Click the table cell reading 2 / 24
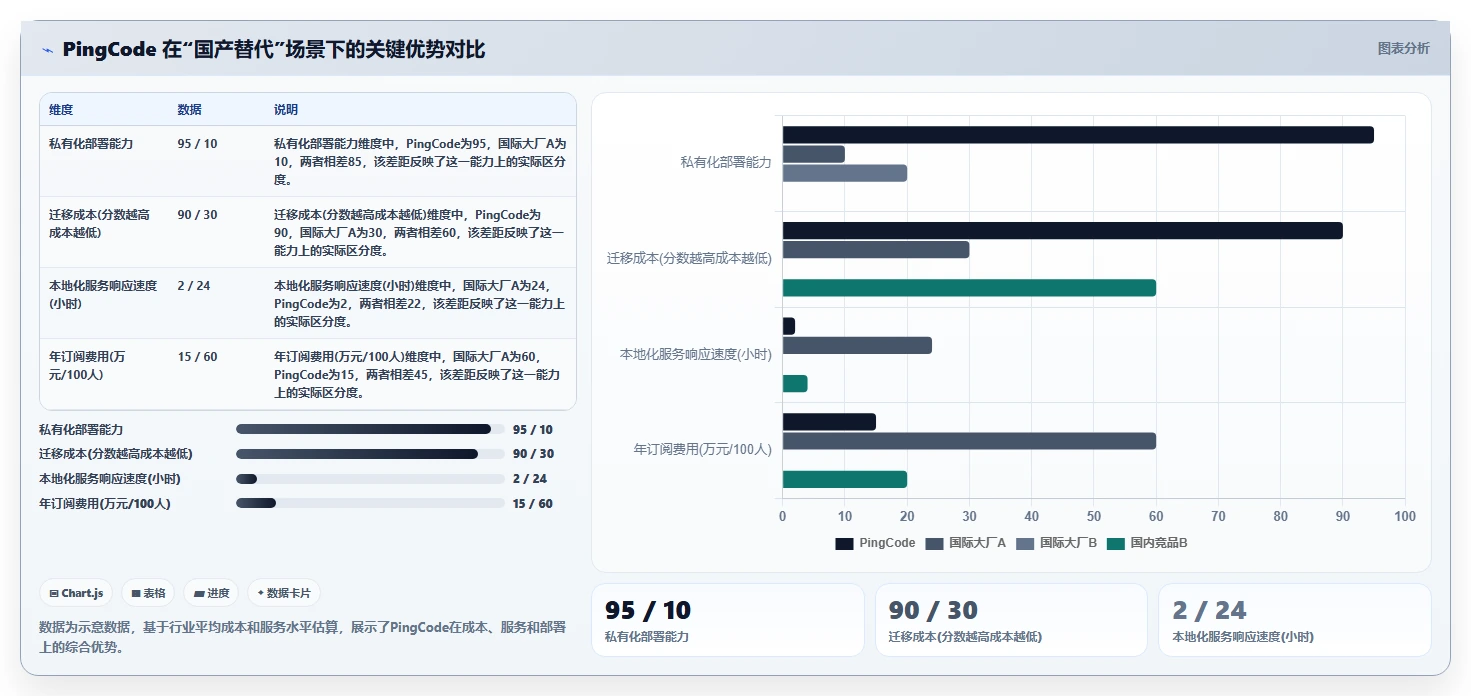 tap(194, 286)
